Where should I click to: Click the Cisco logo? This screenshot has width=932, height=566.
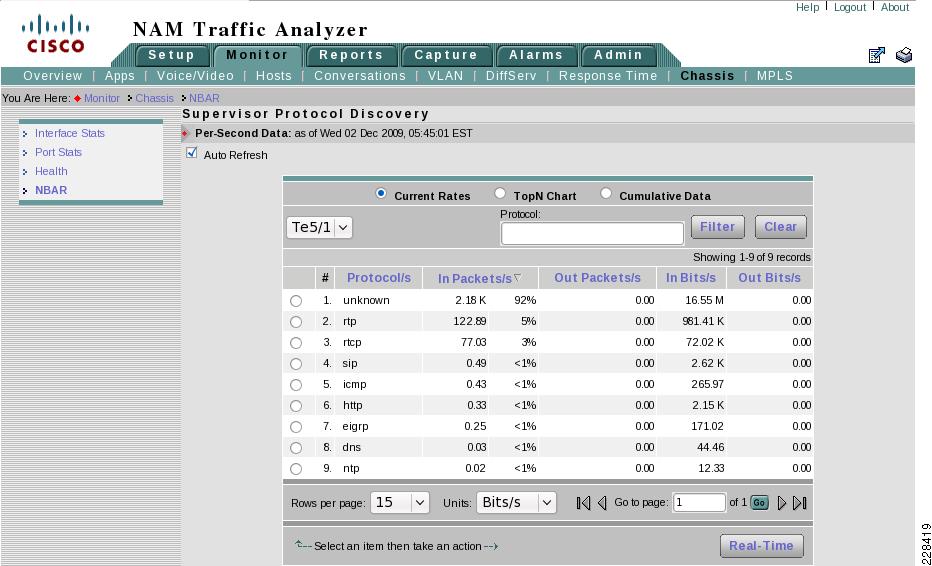tap(56, 34)
